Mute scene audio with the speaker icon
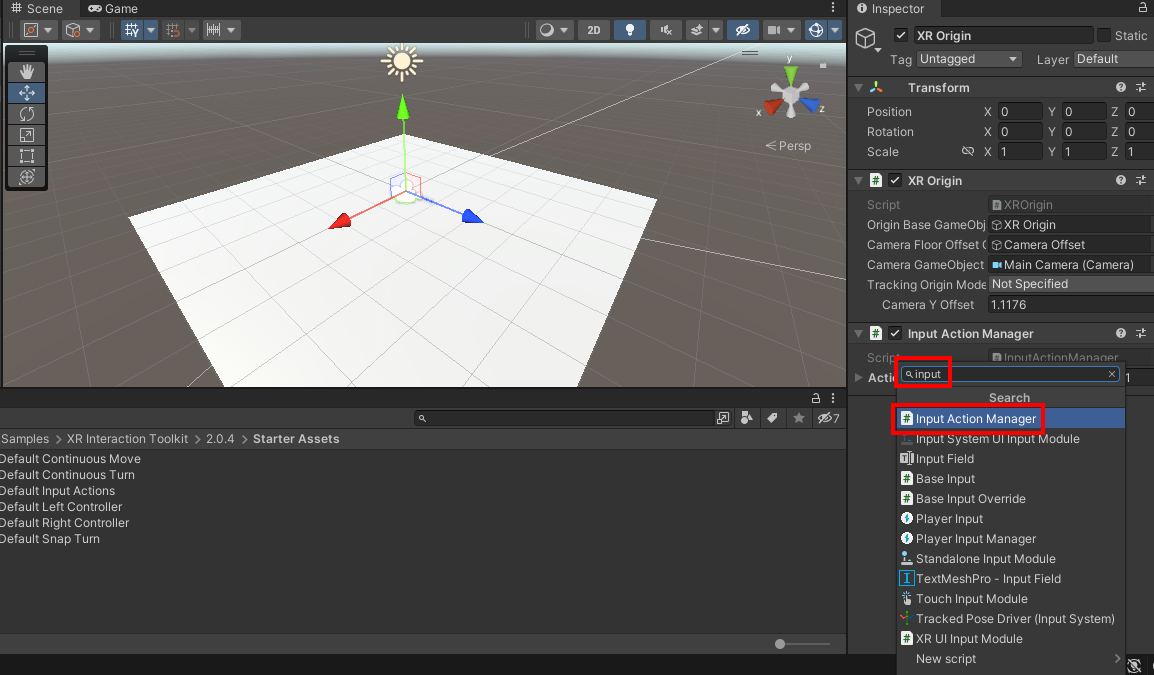 [665, 30]
